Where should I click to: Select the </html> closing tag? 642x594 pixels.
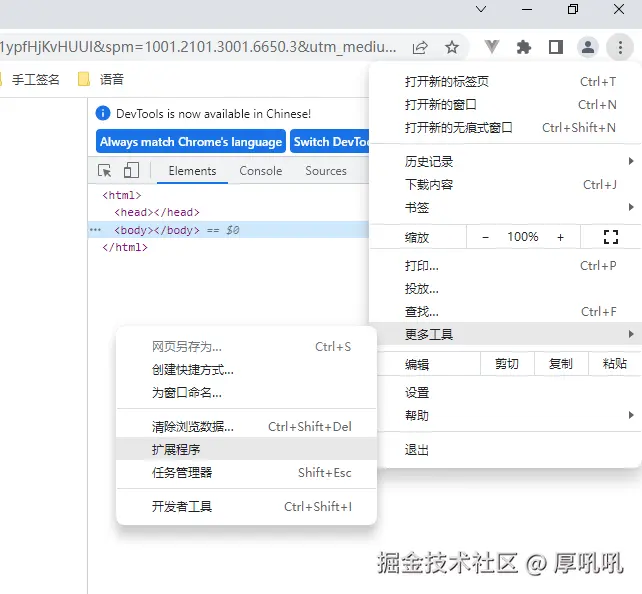tap(125, 247)
